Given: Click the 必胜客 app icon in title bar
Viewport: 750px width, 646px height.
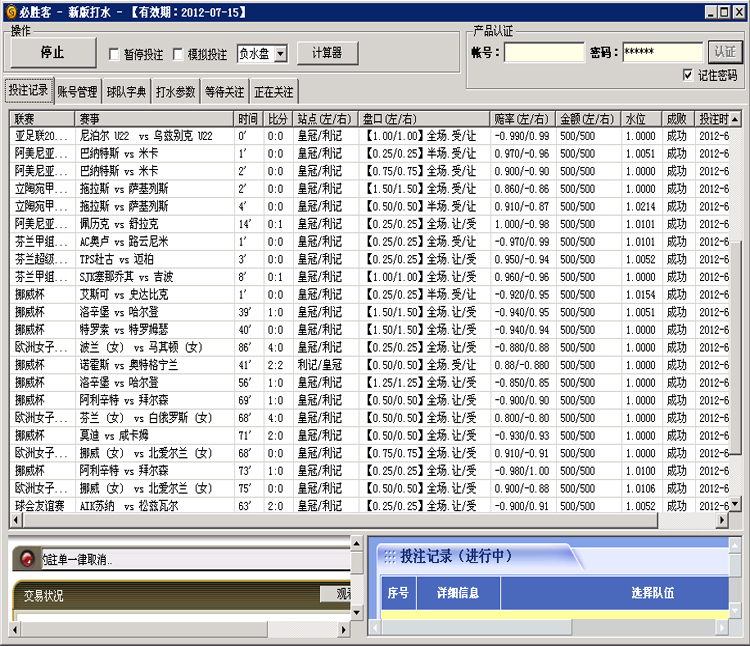Looking at the screenshot, I should click(x=10, y=11).
